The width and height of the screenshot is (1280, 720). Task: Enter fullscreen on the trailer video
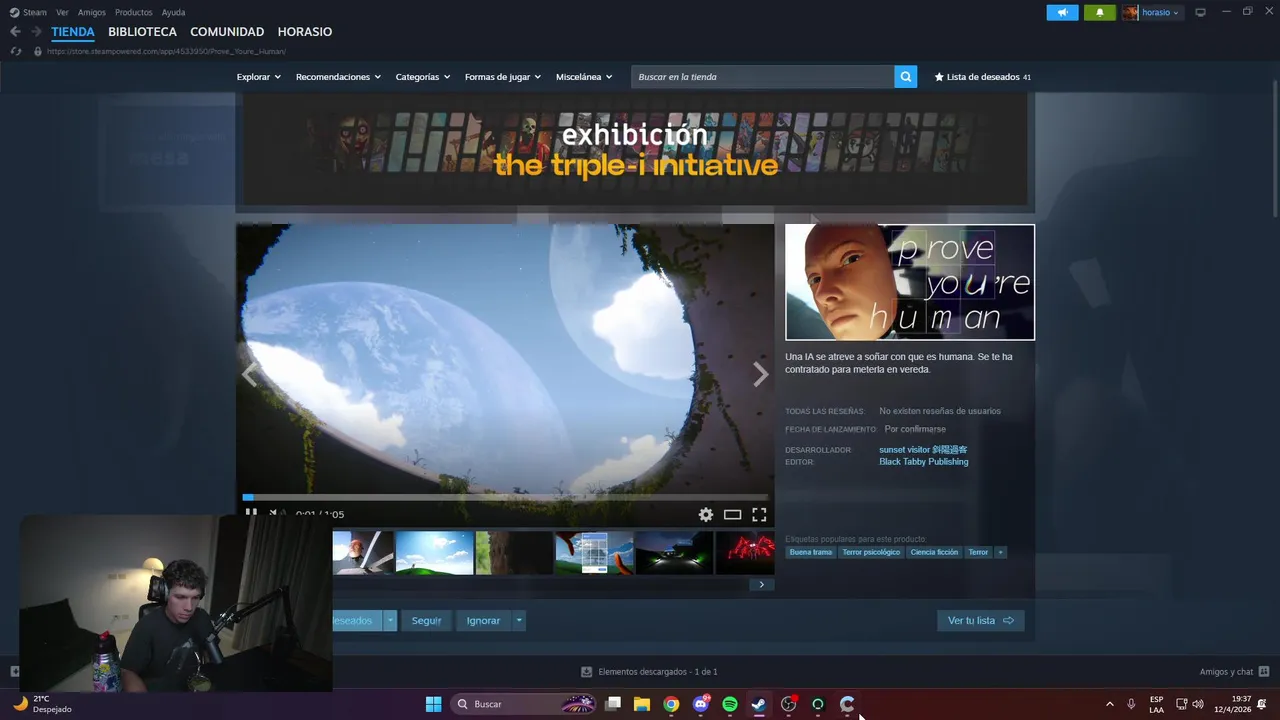pos(759,514)
